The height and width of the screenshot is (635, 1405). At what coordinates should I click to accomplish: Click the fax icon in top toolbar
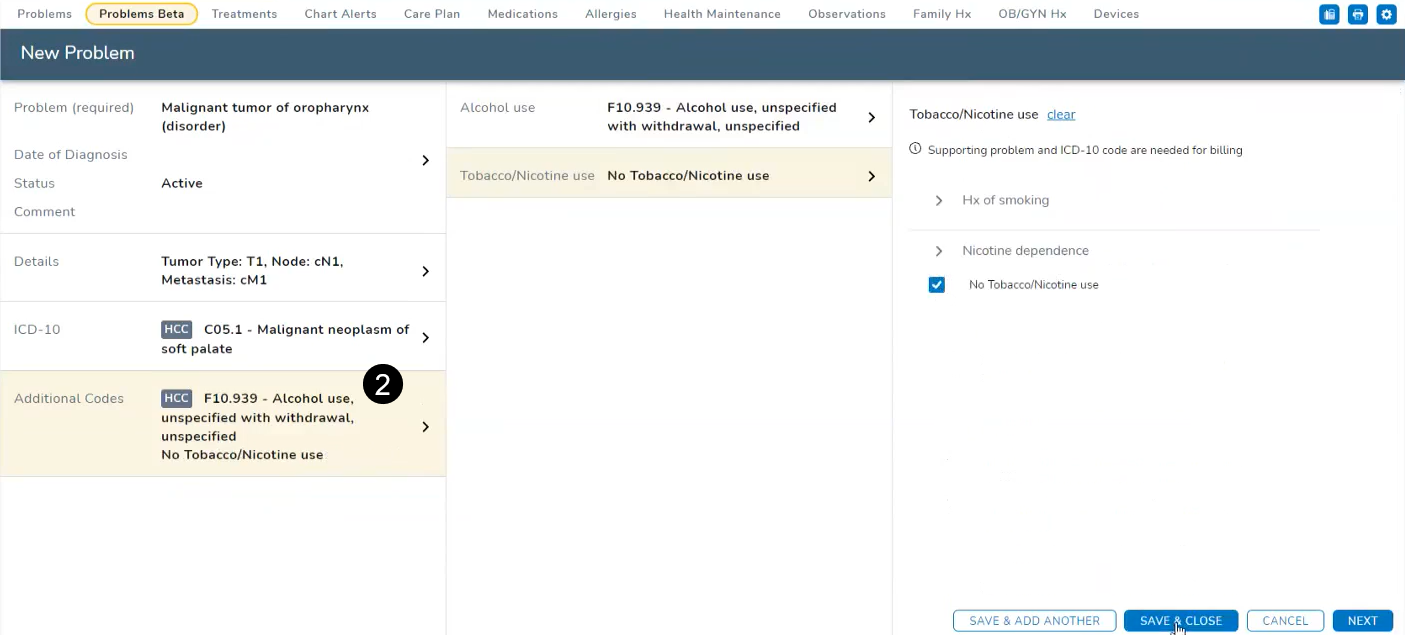(1329, 14)
